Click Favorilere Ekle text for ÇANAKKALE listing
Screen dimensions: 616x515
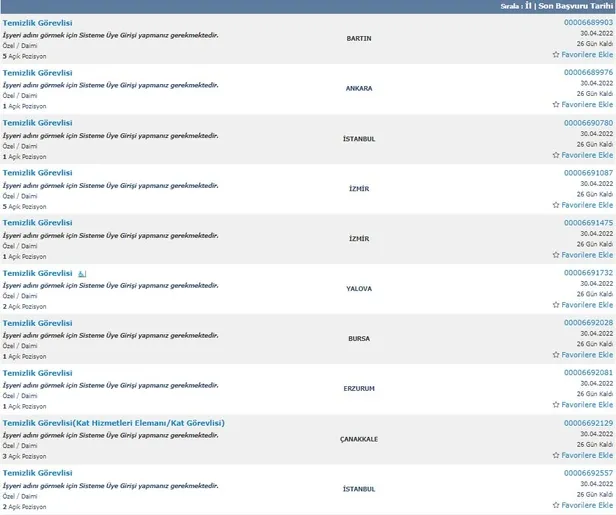(x=587, y=455)
